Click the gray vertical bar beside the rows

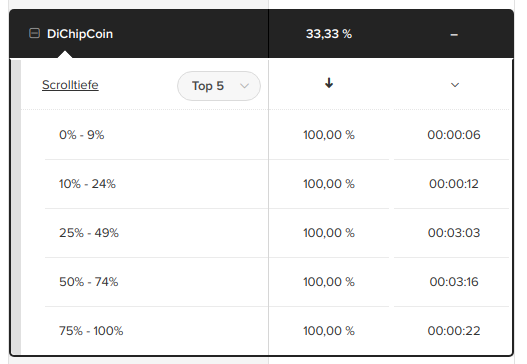pyautogui.click(x=16, y=207)
